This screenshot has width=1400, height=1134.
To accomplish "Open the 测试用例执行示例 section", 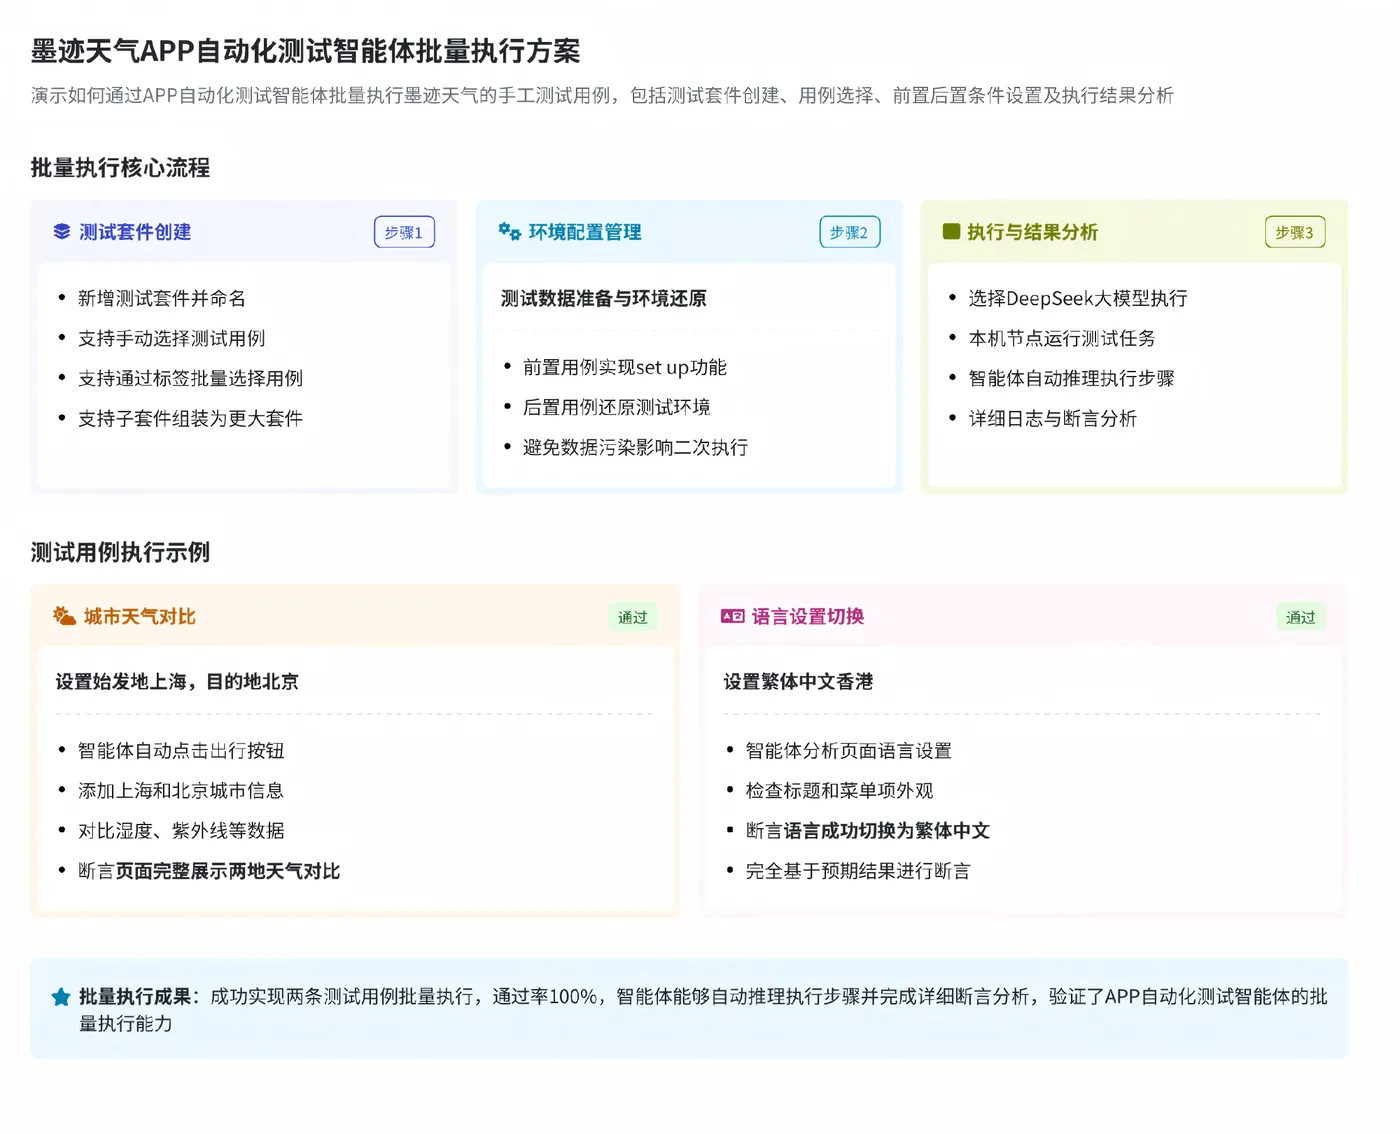I will point(120,552).
